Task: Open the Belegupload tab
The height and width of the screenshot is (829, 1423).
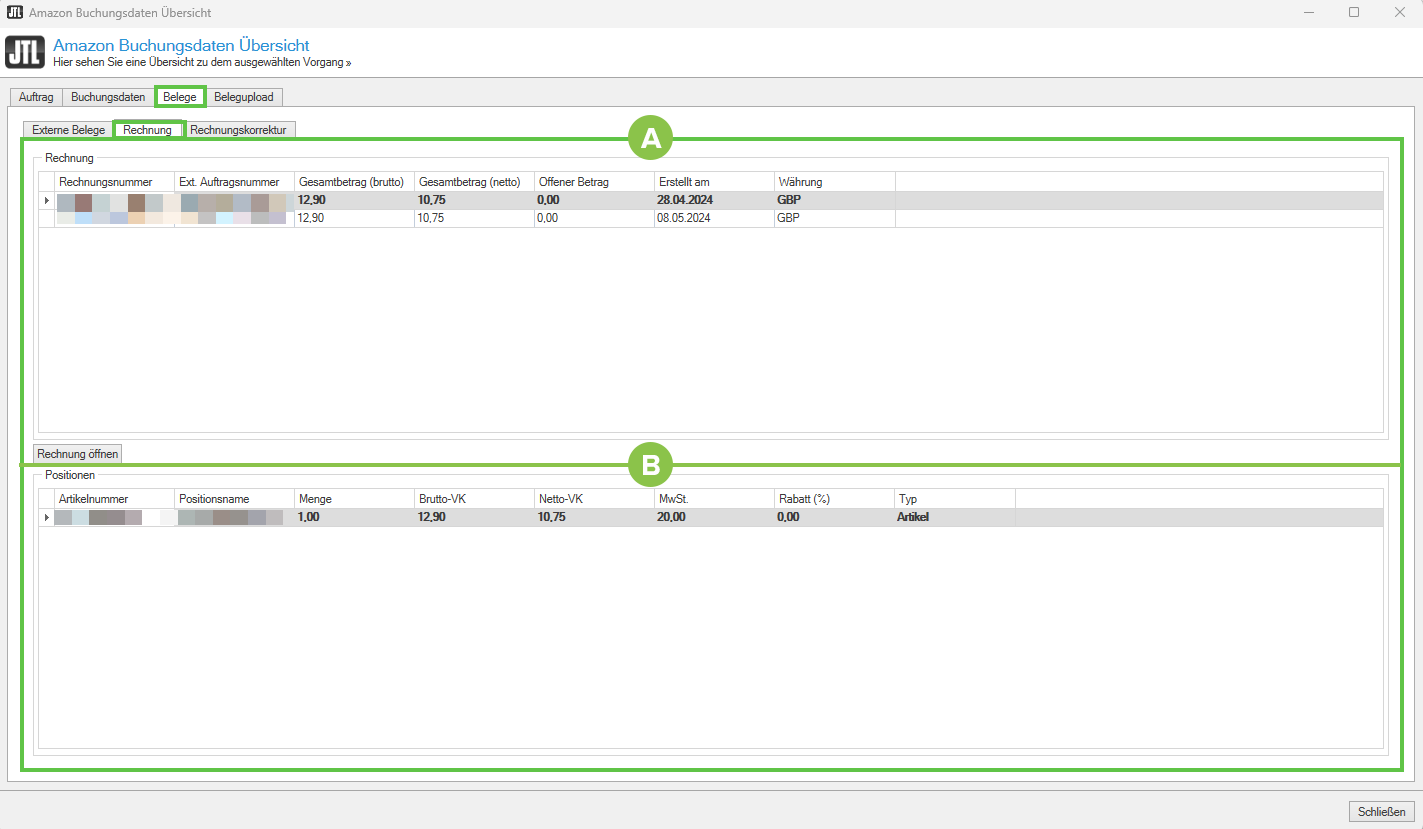Action: [244, 97]
